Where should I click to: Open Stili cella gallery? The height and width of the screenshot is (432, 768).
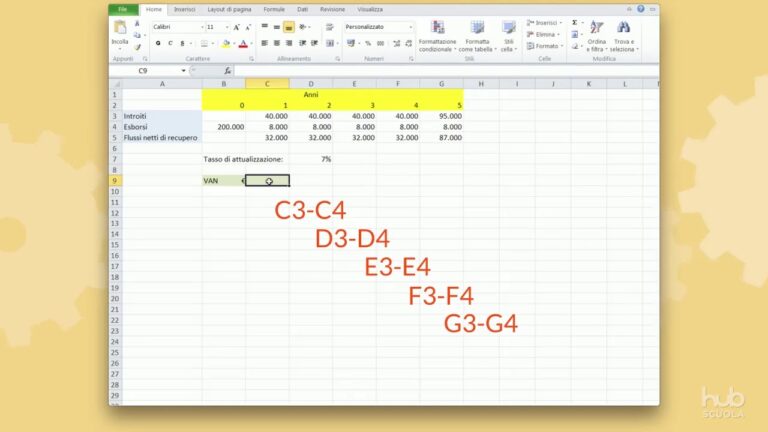[508, 36]
